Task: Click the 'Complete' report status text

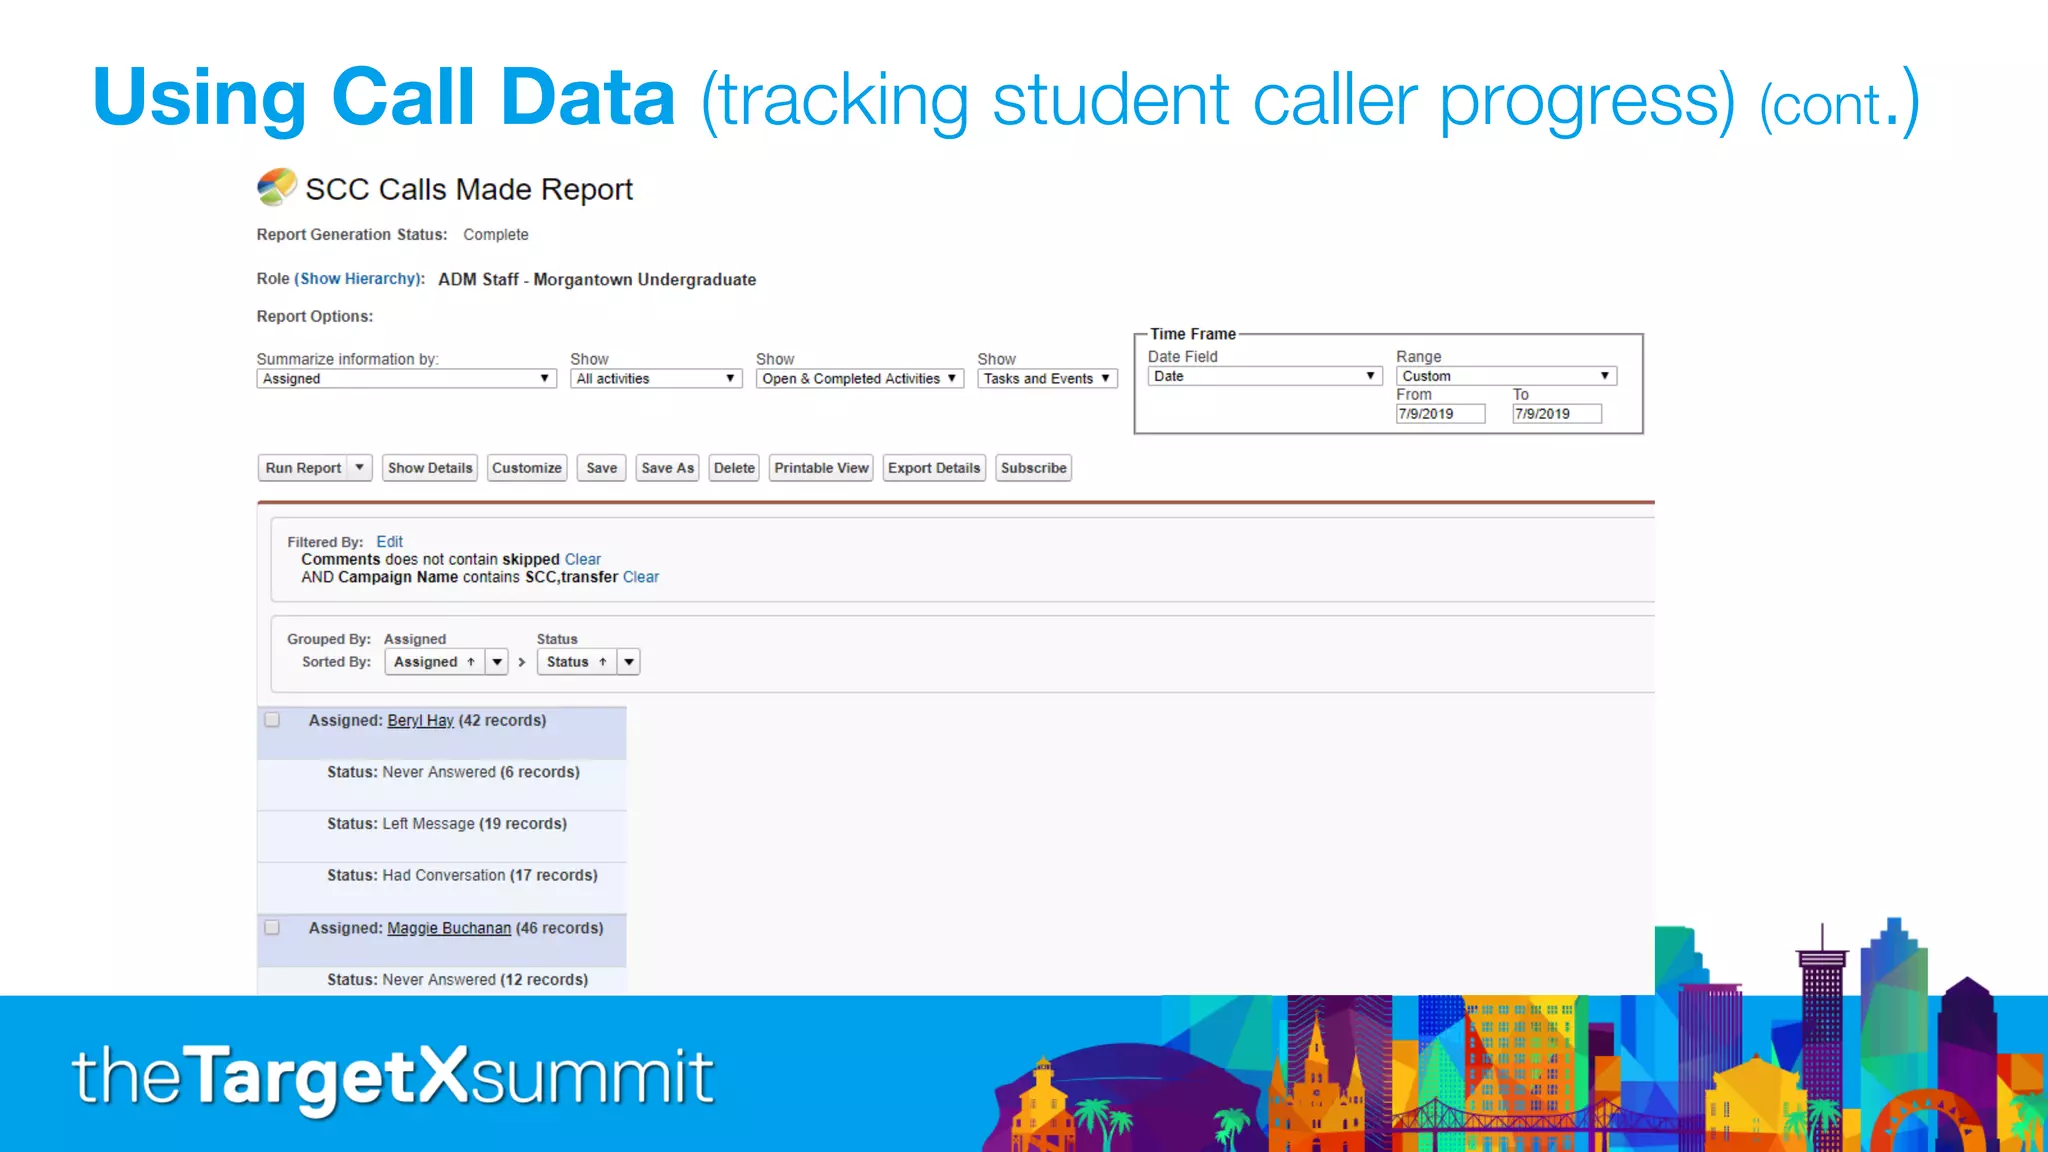Action: [x=496, y=235]
